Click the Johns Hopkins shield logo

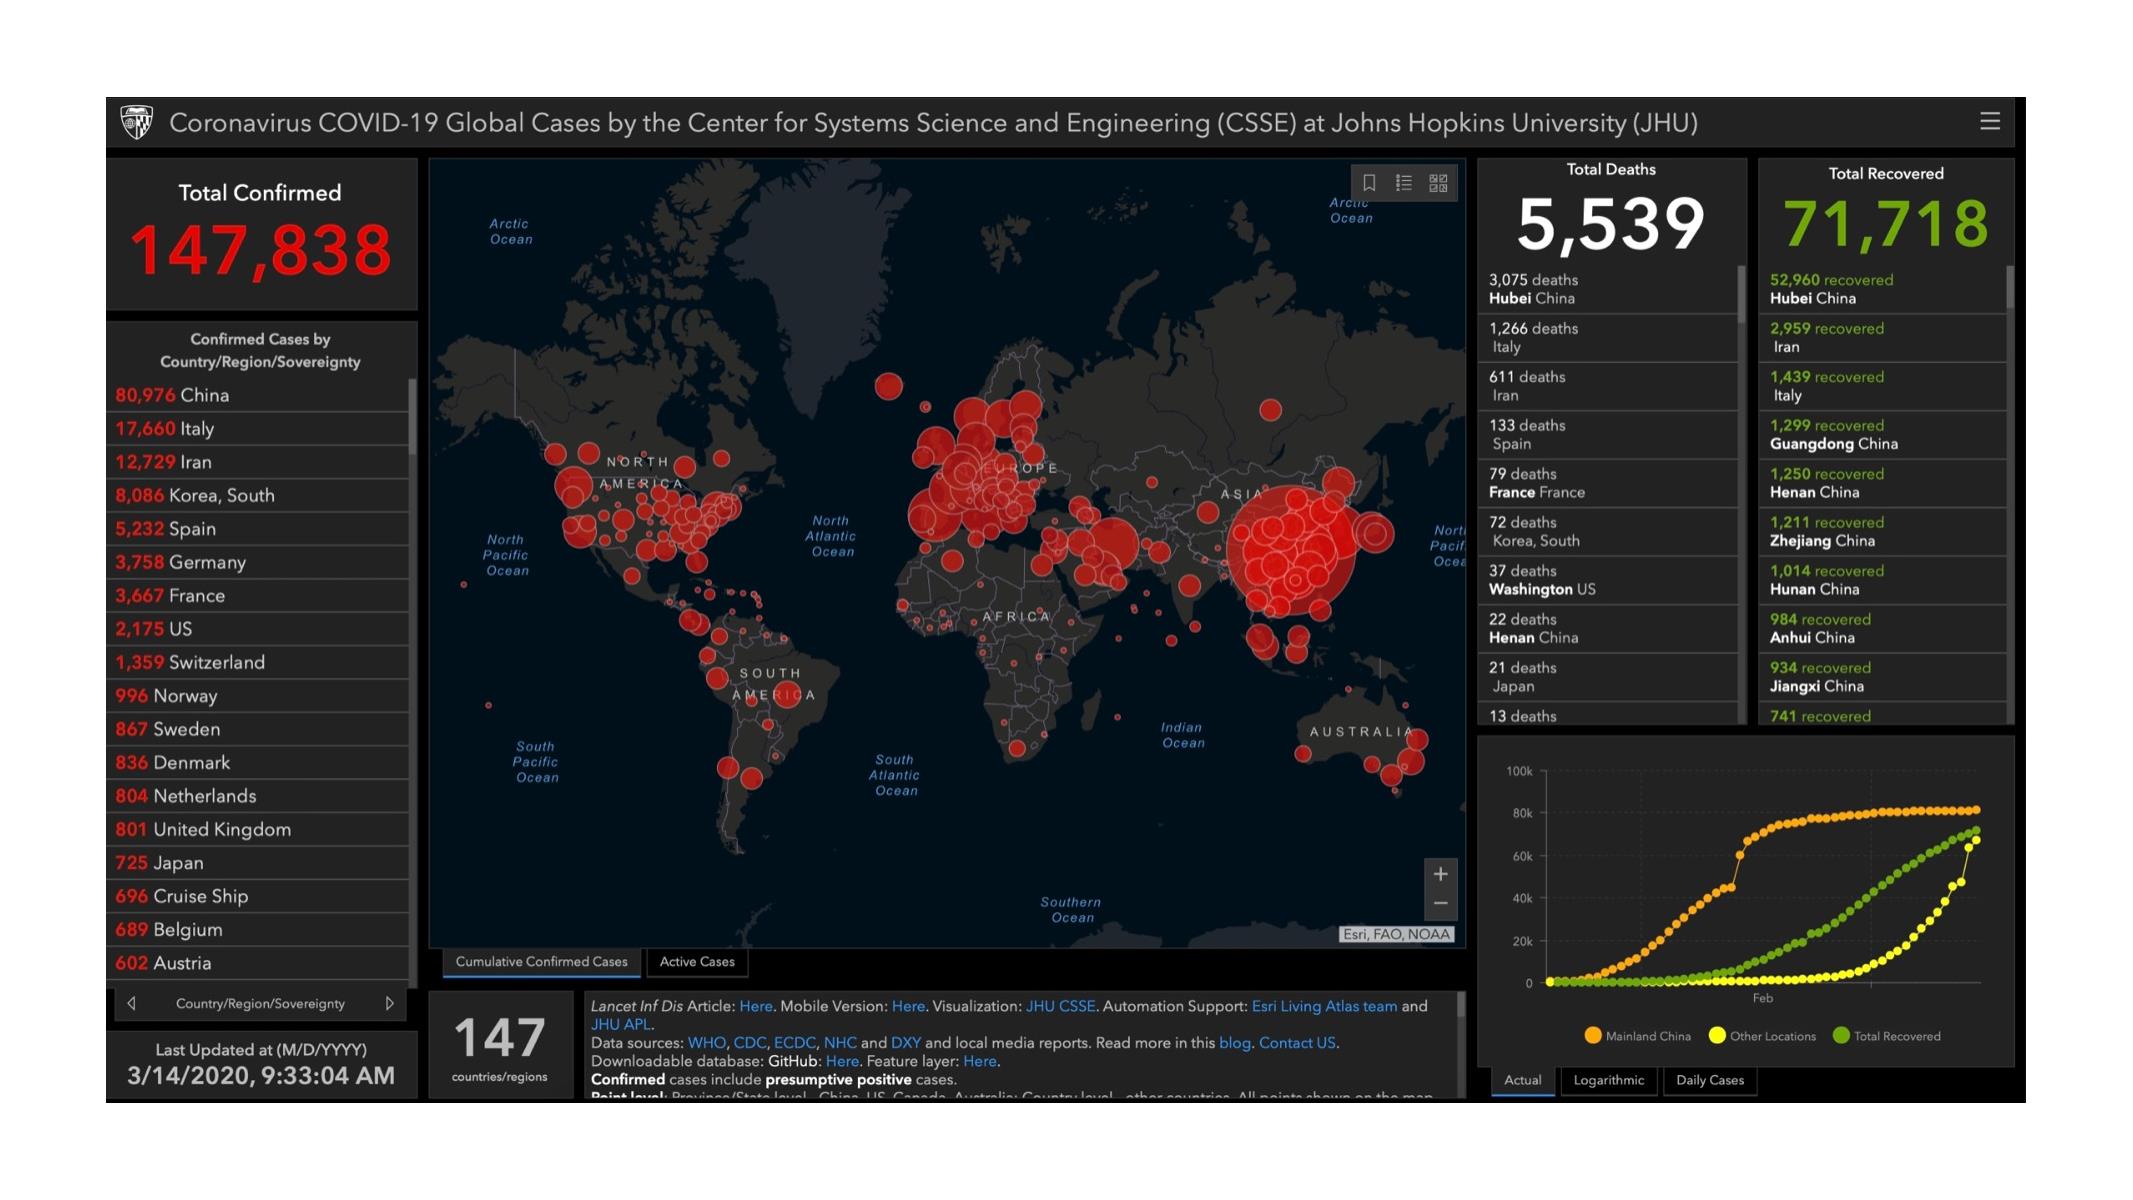coord(137,123)
